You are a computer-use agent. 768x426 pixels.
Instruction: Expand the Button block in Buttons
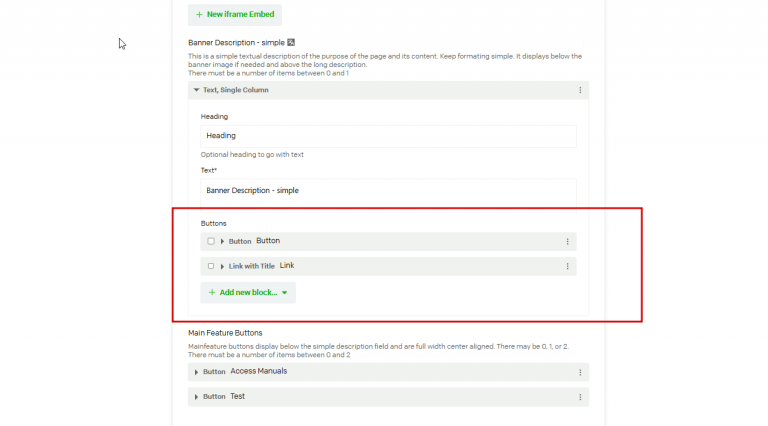tap(222, 241)
